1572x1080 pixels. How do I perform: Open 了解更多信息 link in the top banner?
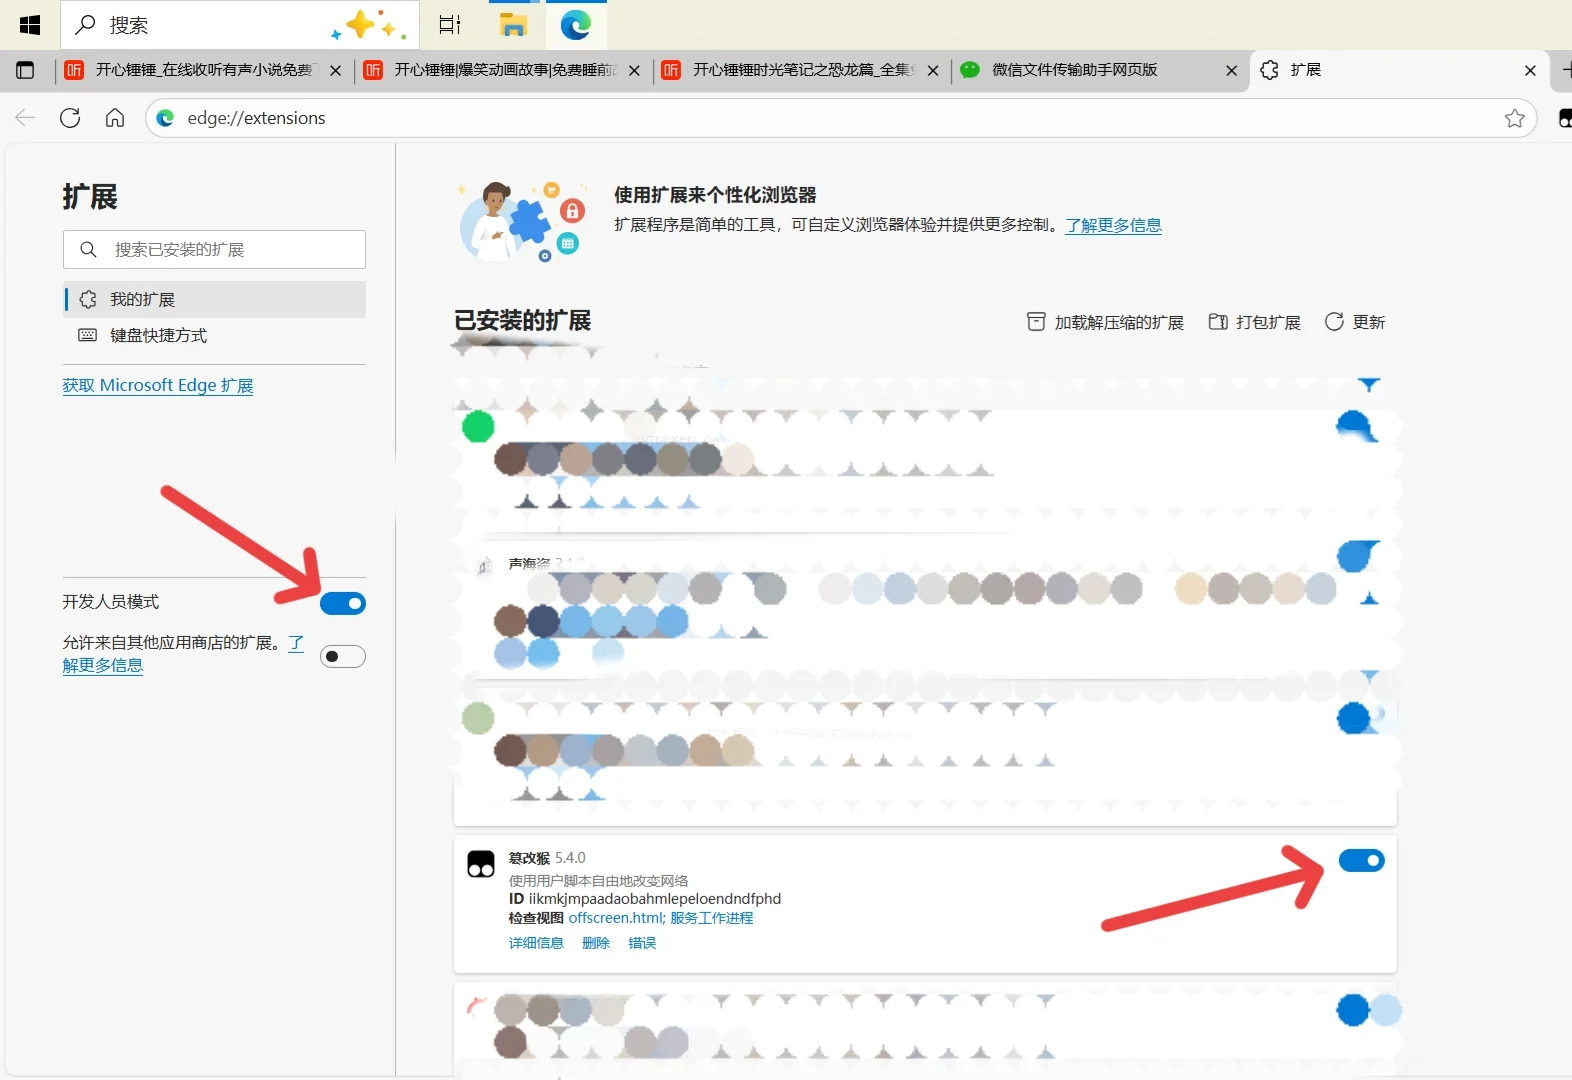1113,225
